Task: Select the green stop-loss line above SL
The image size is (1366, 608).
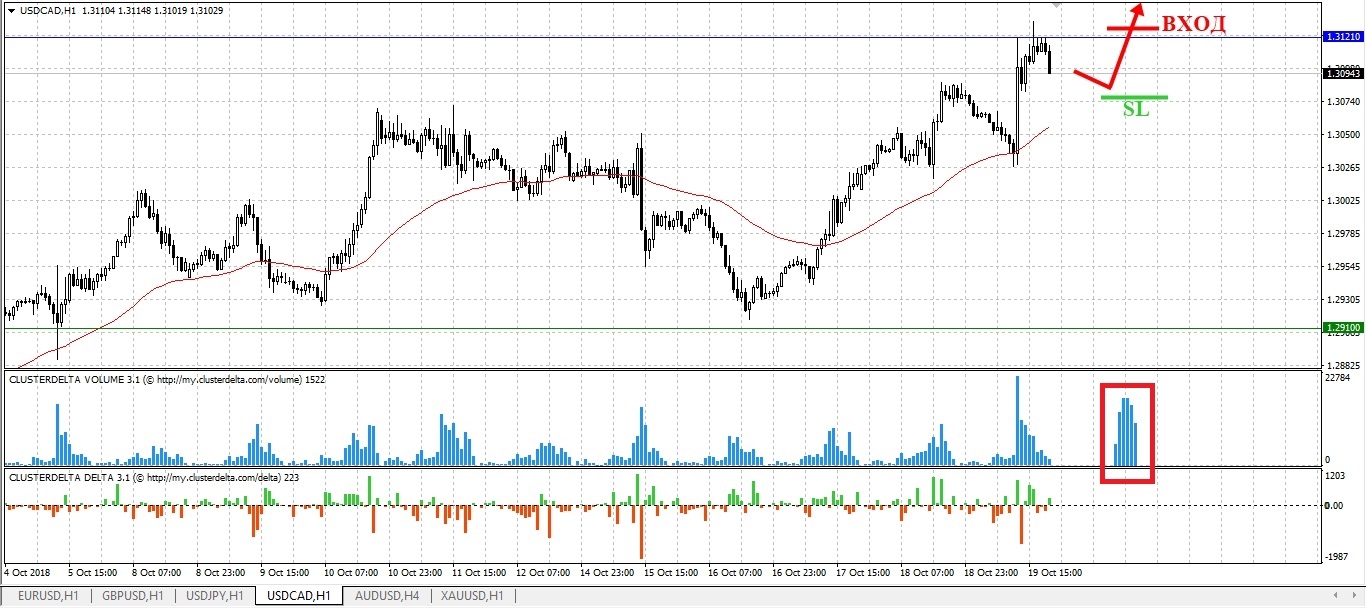Action: (x=1134, y=97)
